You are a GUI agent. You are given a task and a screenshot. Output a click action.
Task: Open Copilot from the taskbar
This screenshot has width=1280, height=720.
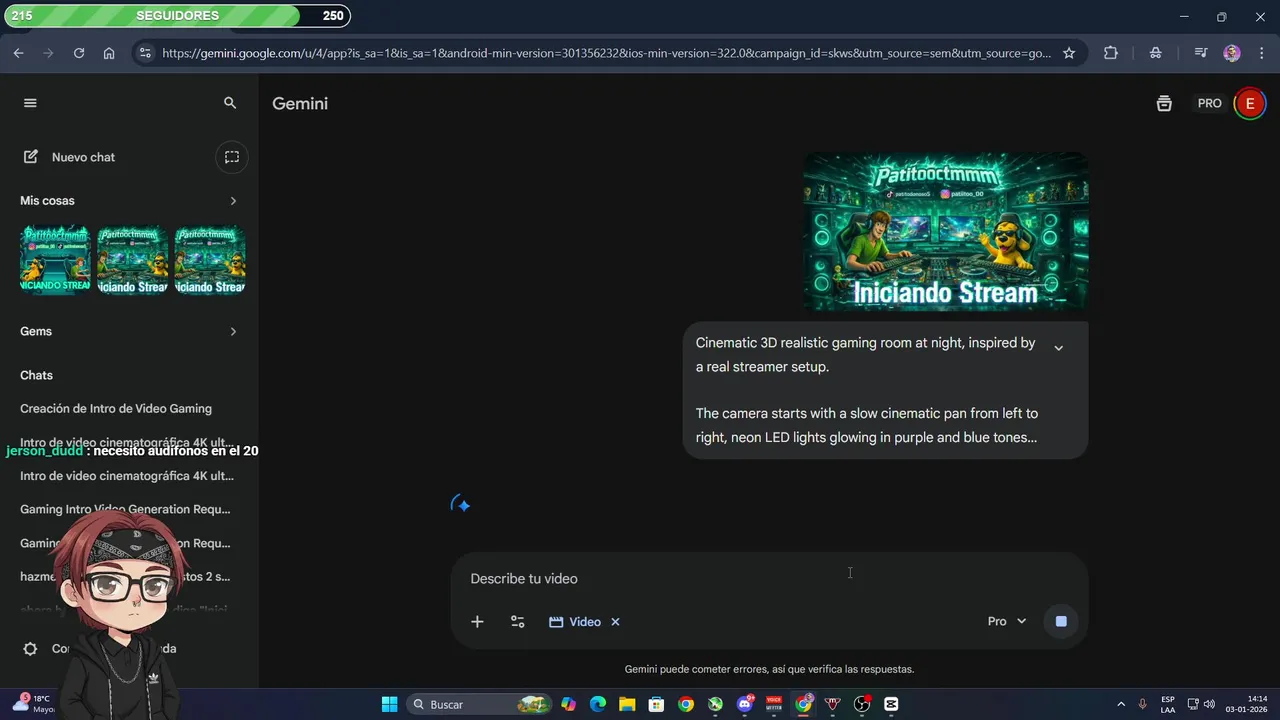coord(568,704)
